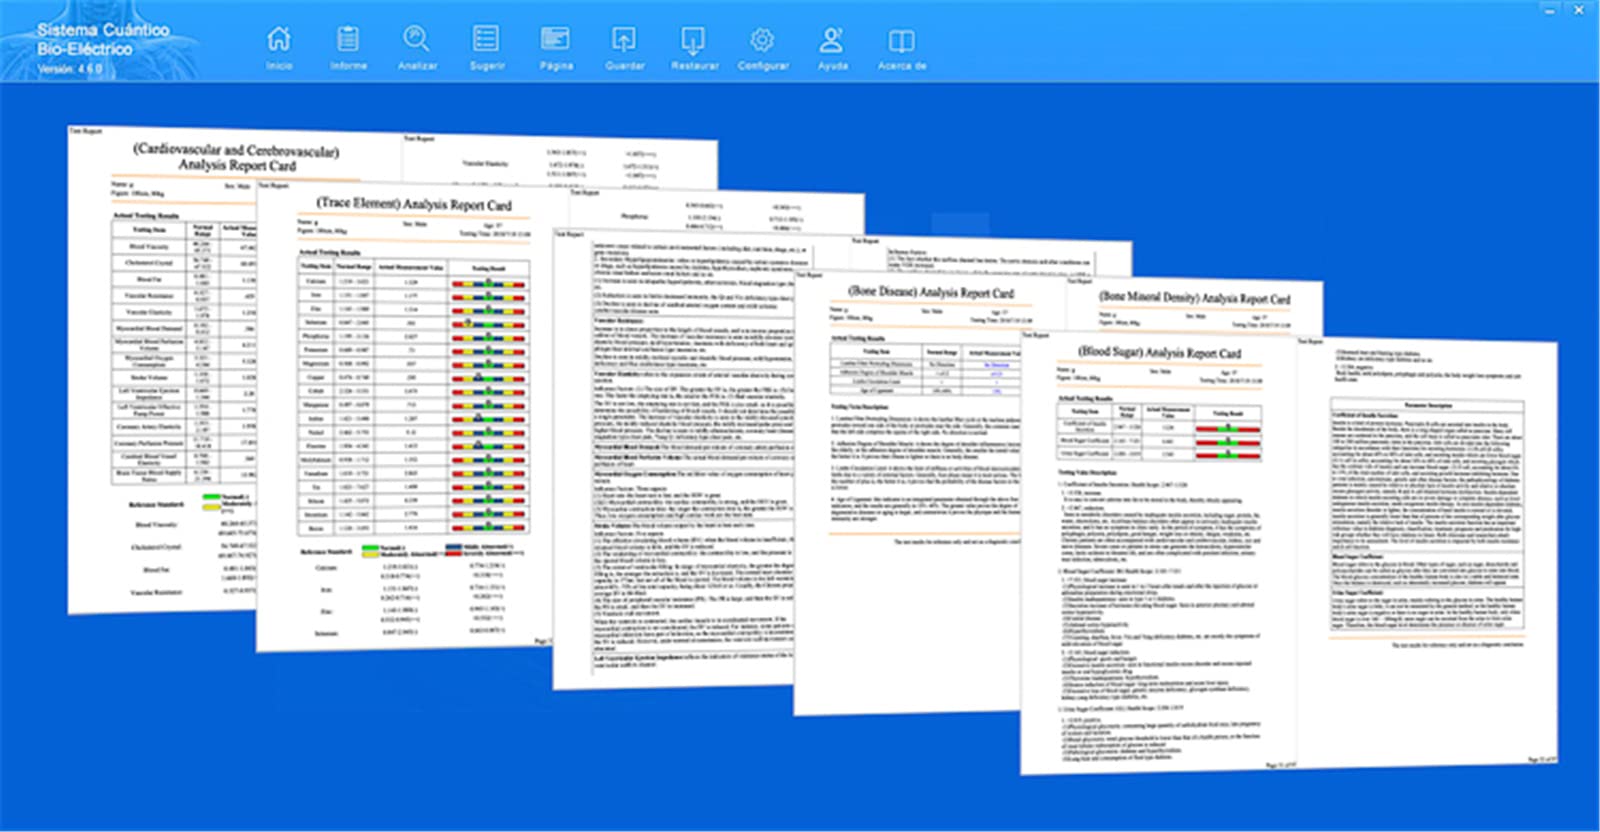
Task: Click the Sistema Cuántico Bio-Eléctrico logo
Action: tap(102, 47)
